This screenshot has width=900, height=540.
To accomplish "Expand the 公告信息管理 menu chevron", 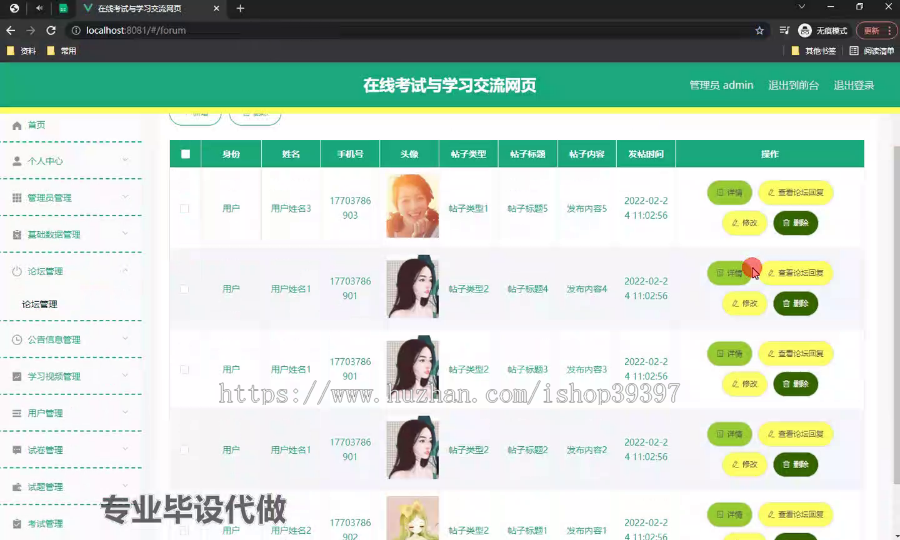I will click(x=125, y=339).
